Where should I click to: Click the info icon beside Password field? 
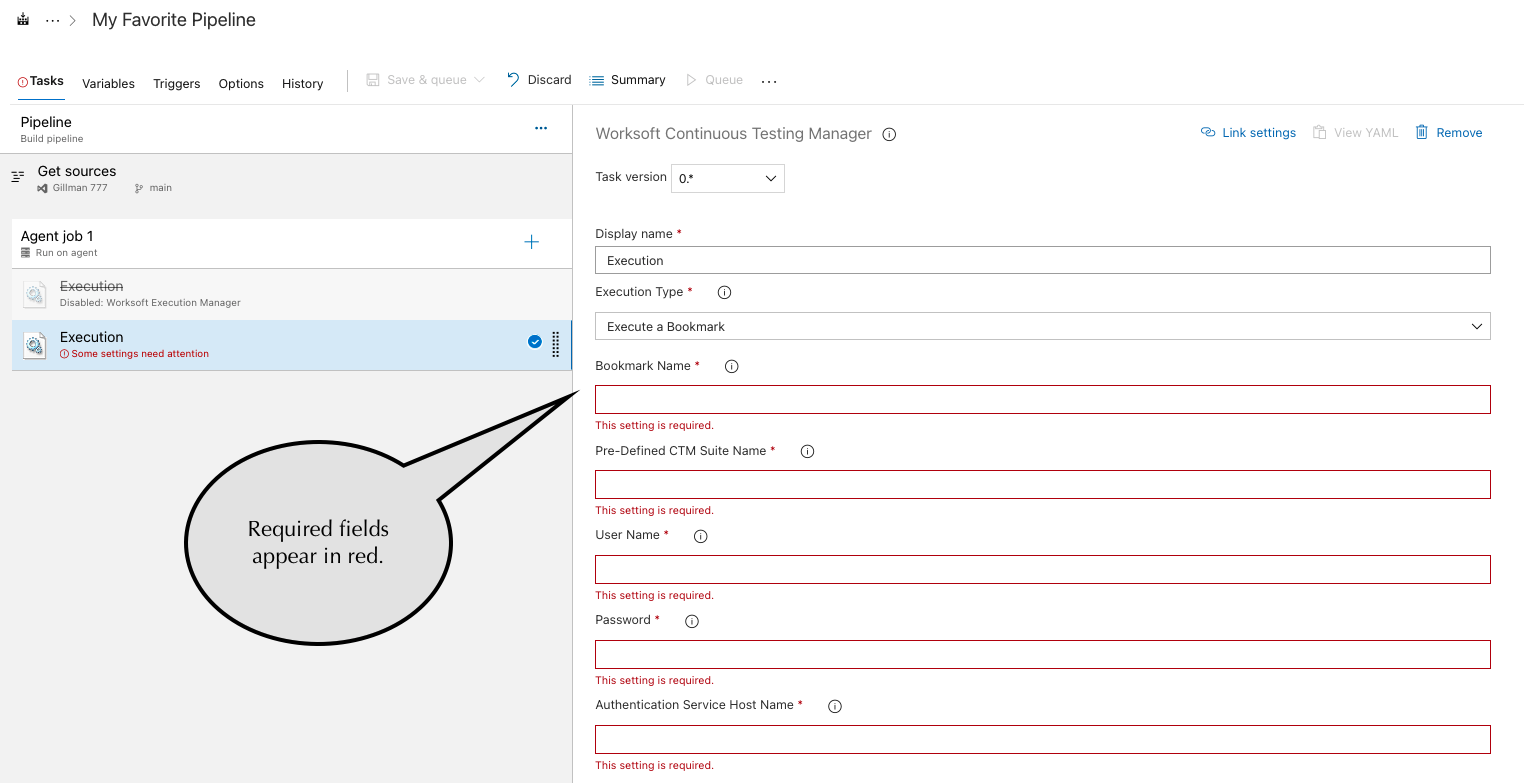click(691, 620)
